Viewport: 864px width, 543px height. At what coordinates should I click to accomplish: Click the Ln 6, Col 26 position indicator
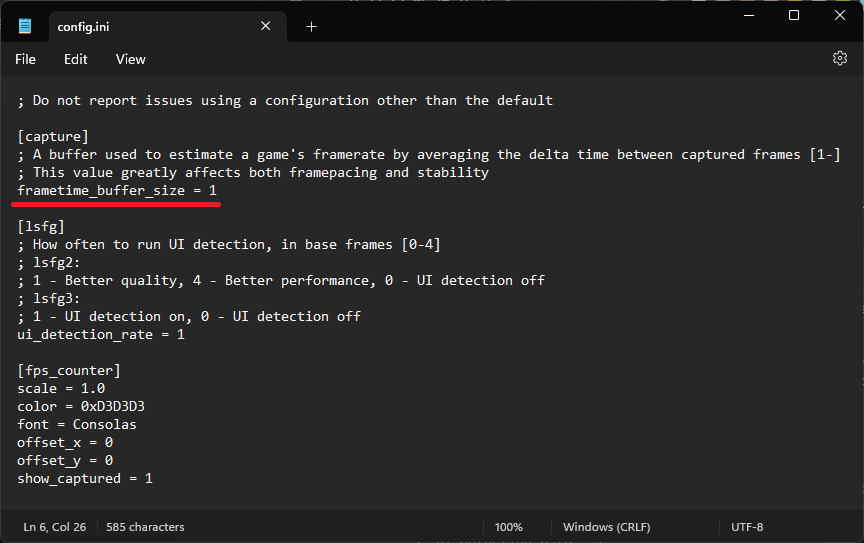pos(54,527)
